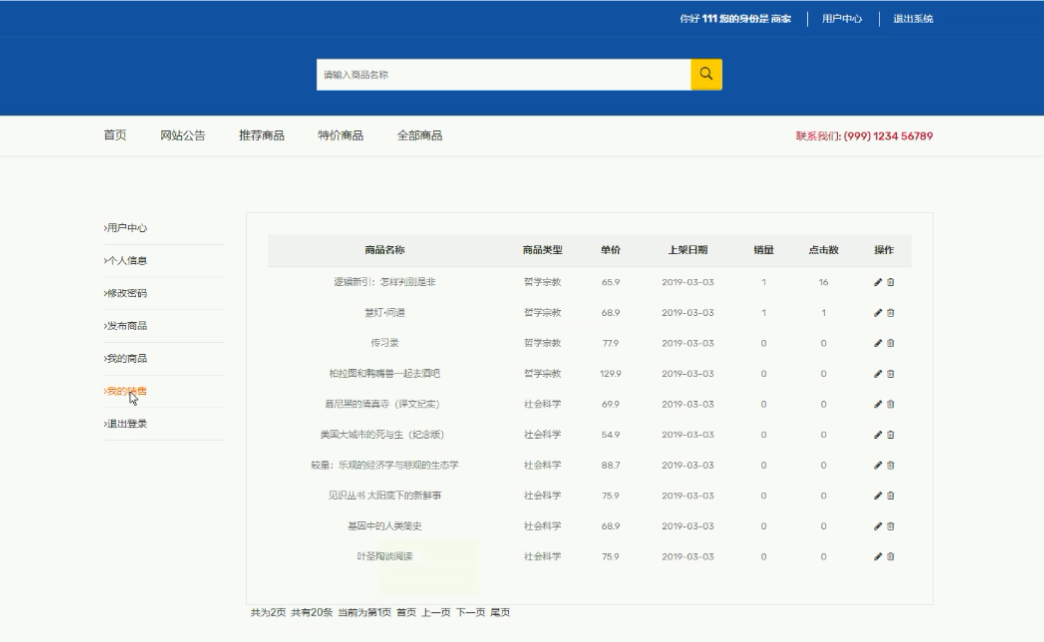Delete 见识丛书 太阳底下的新鲜事 product

click(891, 496)
